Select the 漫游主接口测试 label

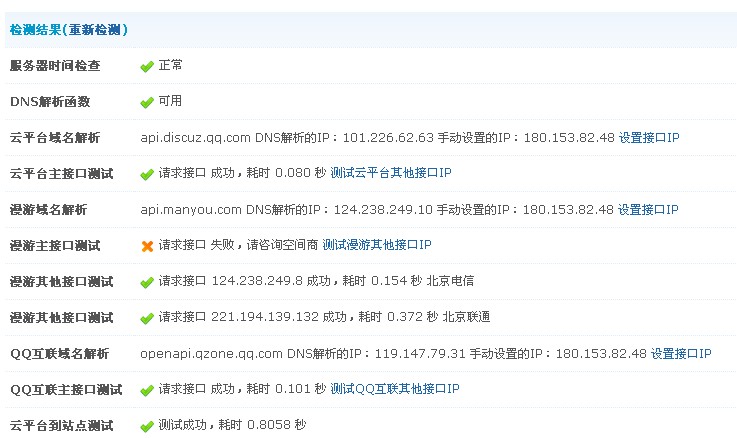coord(55,246)
